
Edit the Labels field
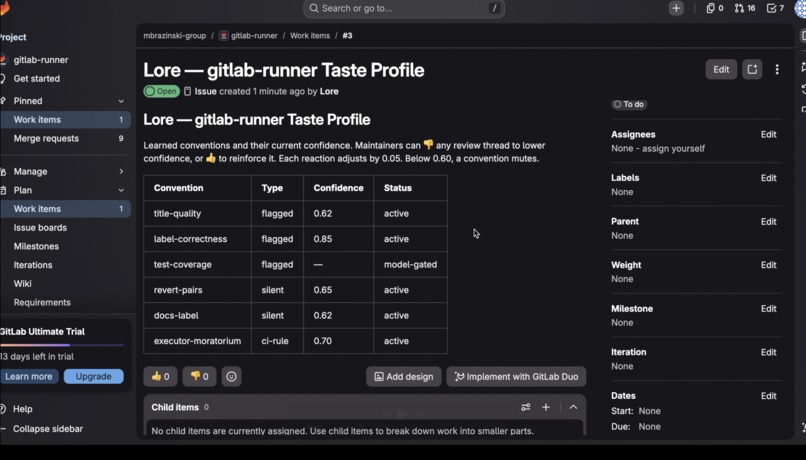tap(768, 178)
